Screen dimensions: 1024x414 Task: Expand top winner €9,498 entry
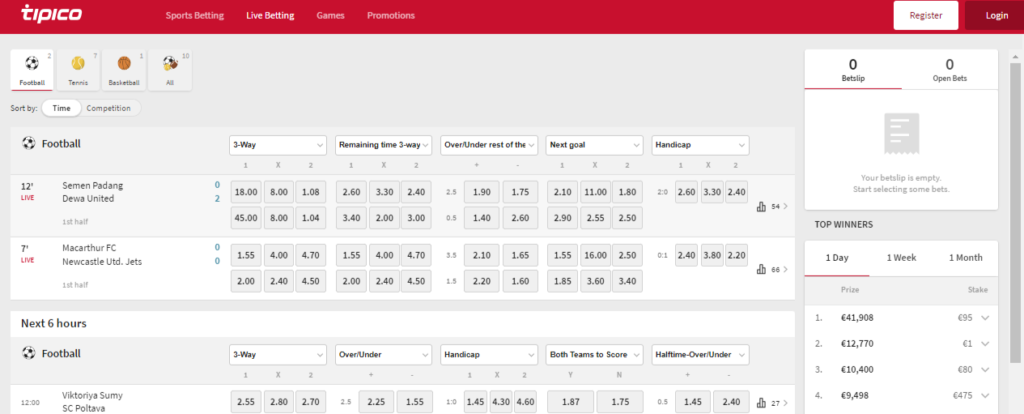[x=985, y=395]
